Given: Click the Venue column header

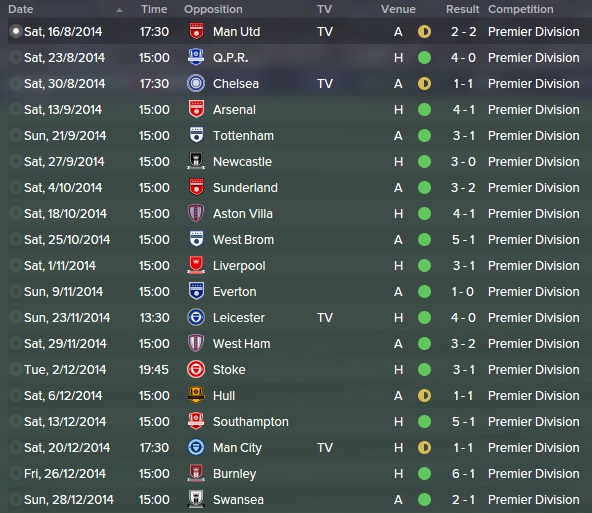Looking at the screenshot, I should click(398, 9).
